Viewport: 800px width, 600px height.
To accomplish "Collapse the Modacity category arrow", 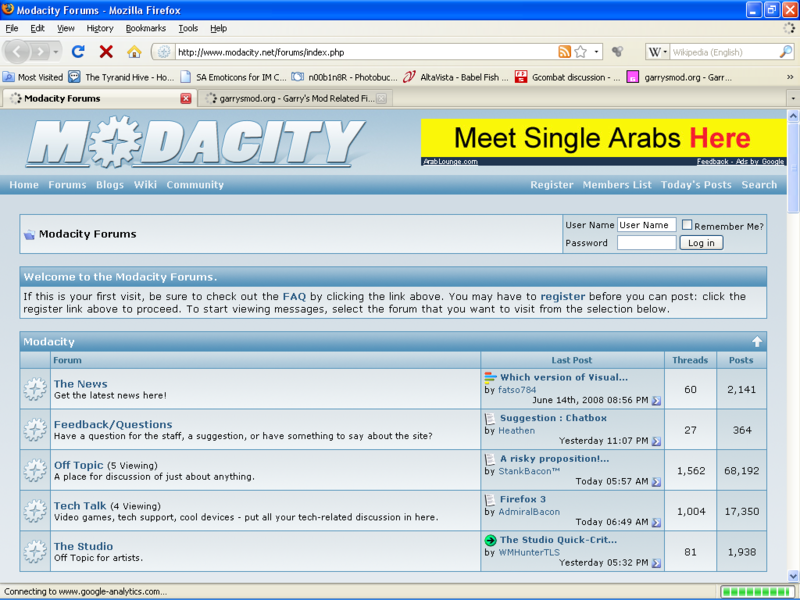I will tap(757, 342).
